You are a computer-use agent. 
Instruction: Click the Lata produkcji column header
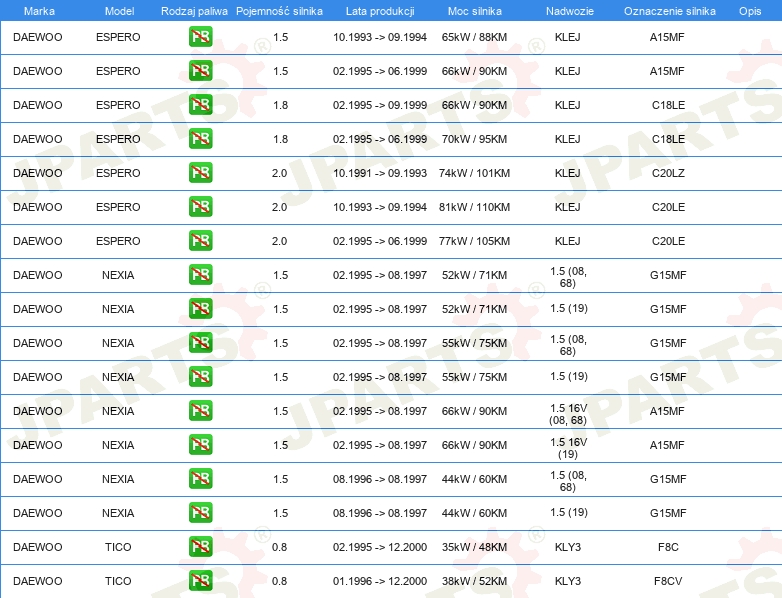(380, 11)
